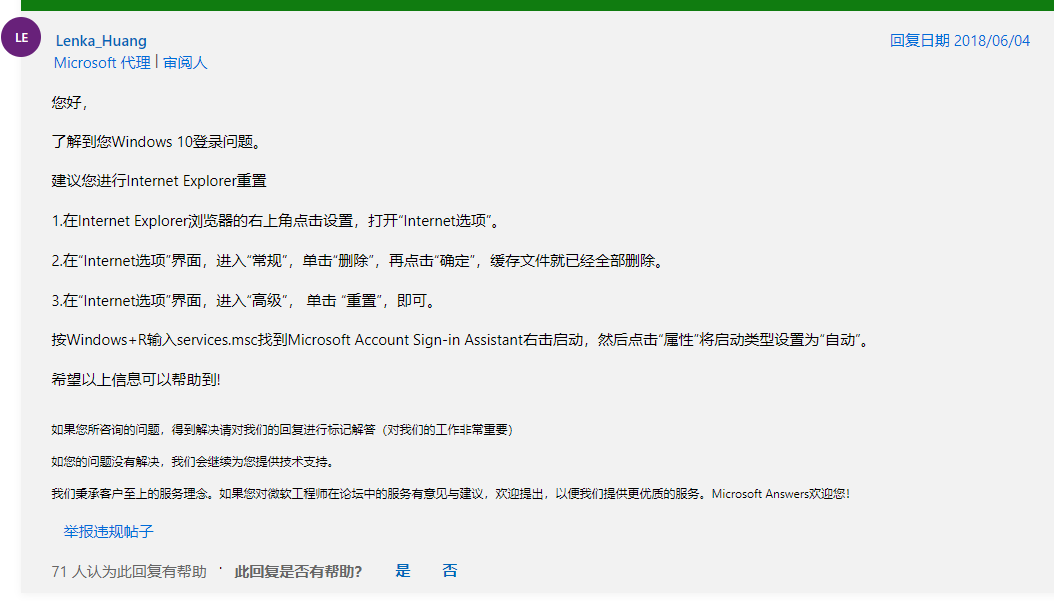Image resolution: width=1054 pixels, height=601 pixels.
Task: Click the line about 标记解答
Action: tap(282, 430)
